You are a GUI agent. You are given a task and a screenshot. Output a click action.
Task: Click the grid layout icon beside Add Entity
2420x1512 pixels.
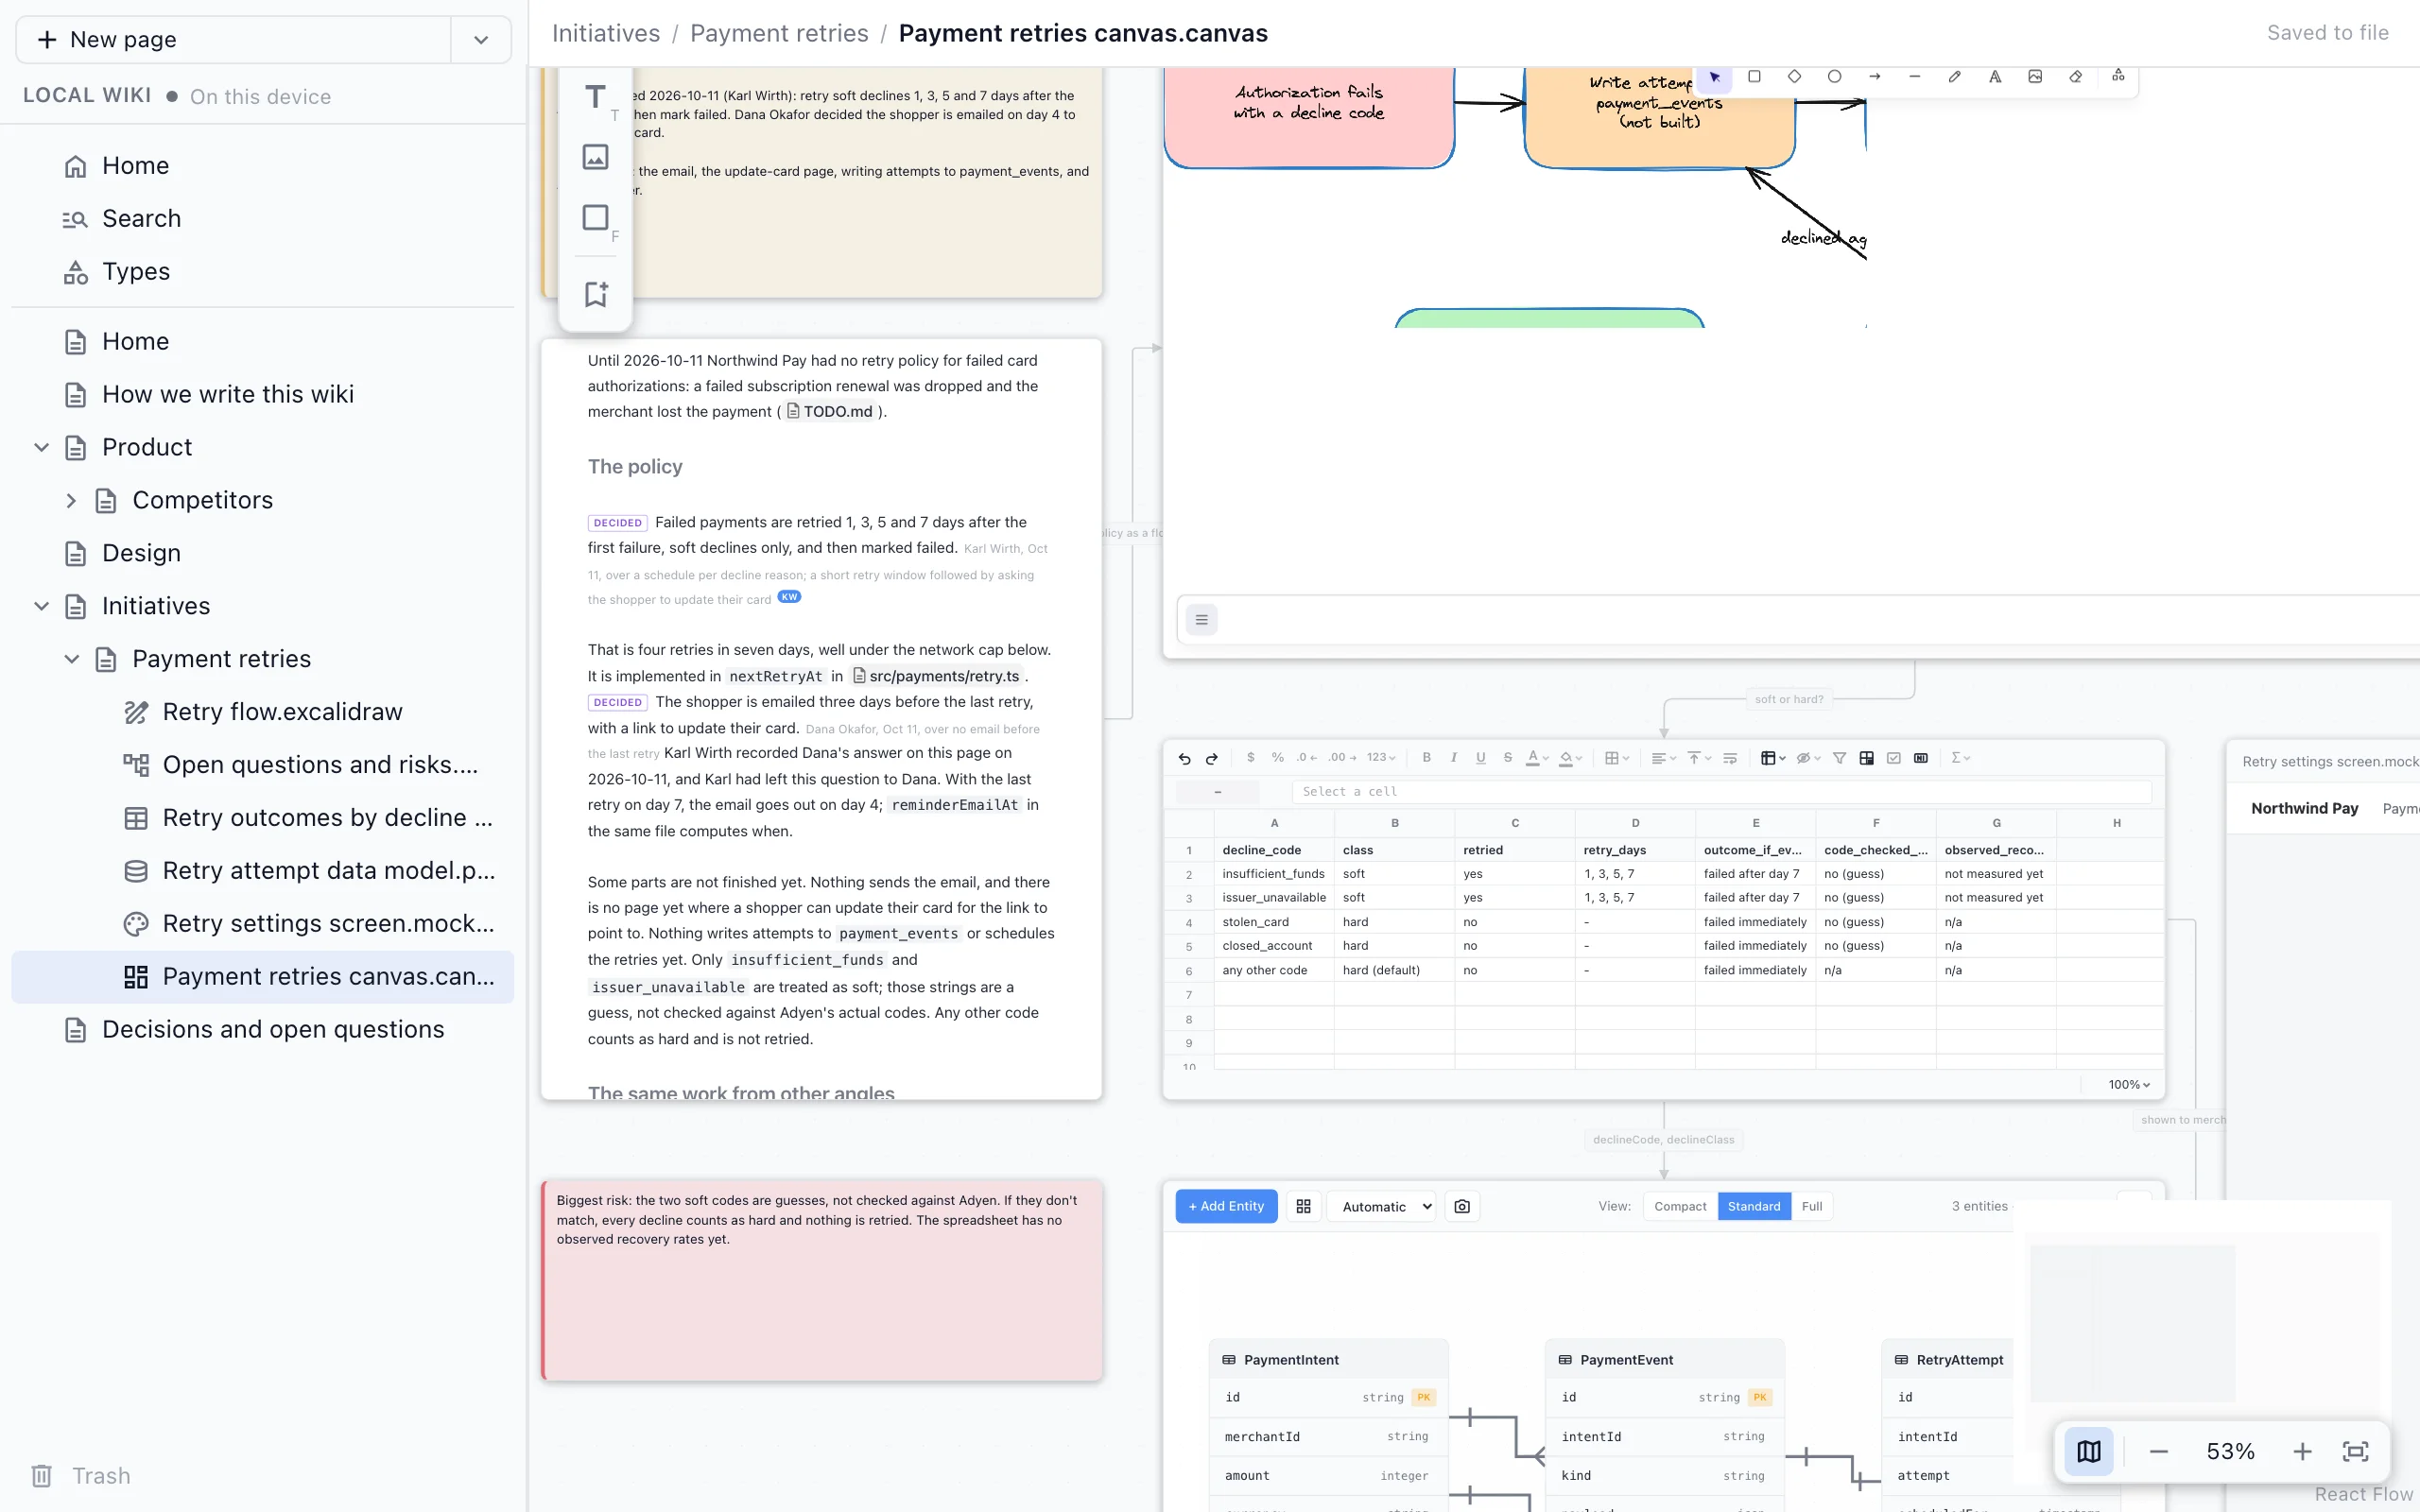click(1303, 1206)
